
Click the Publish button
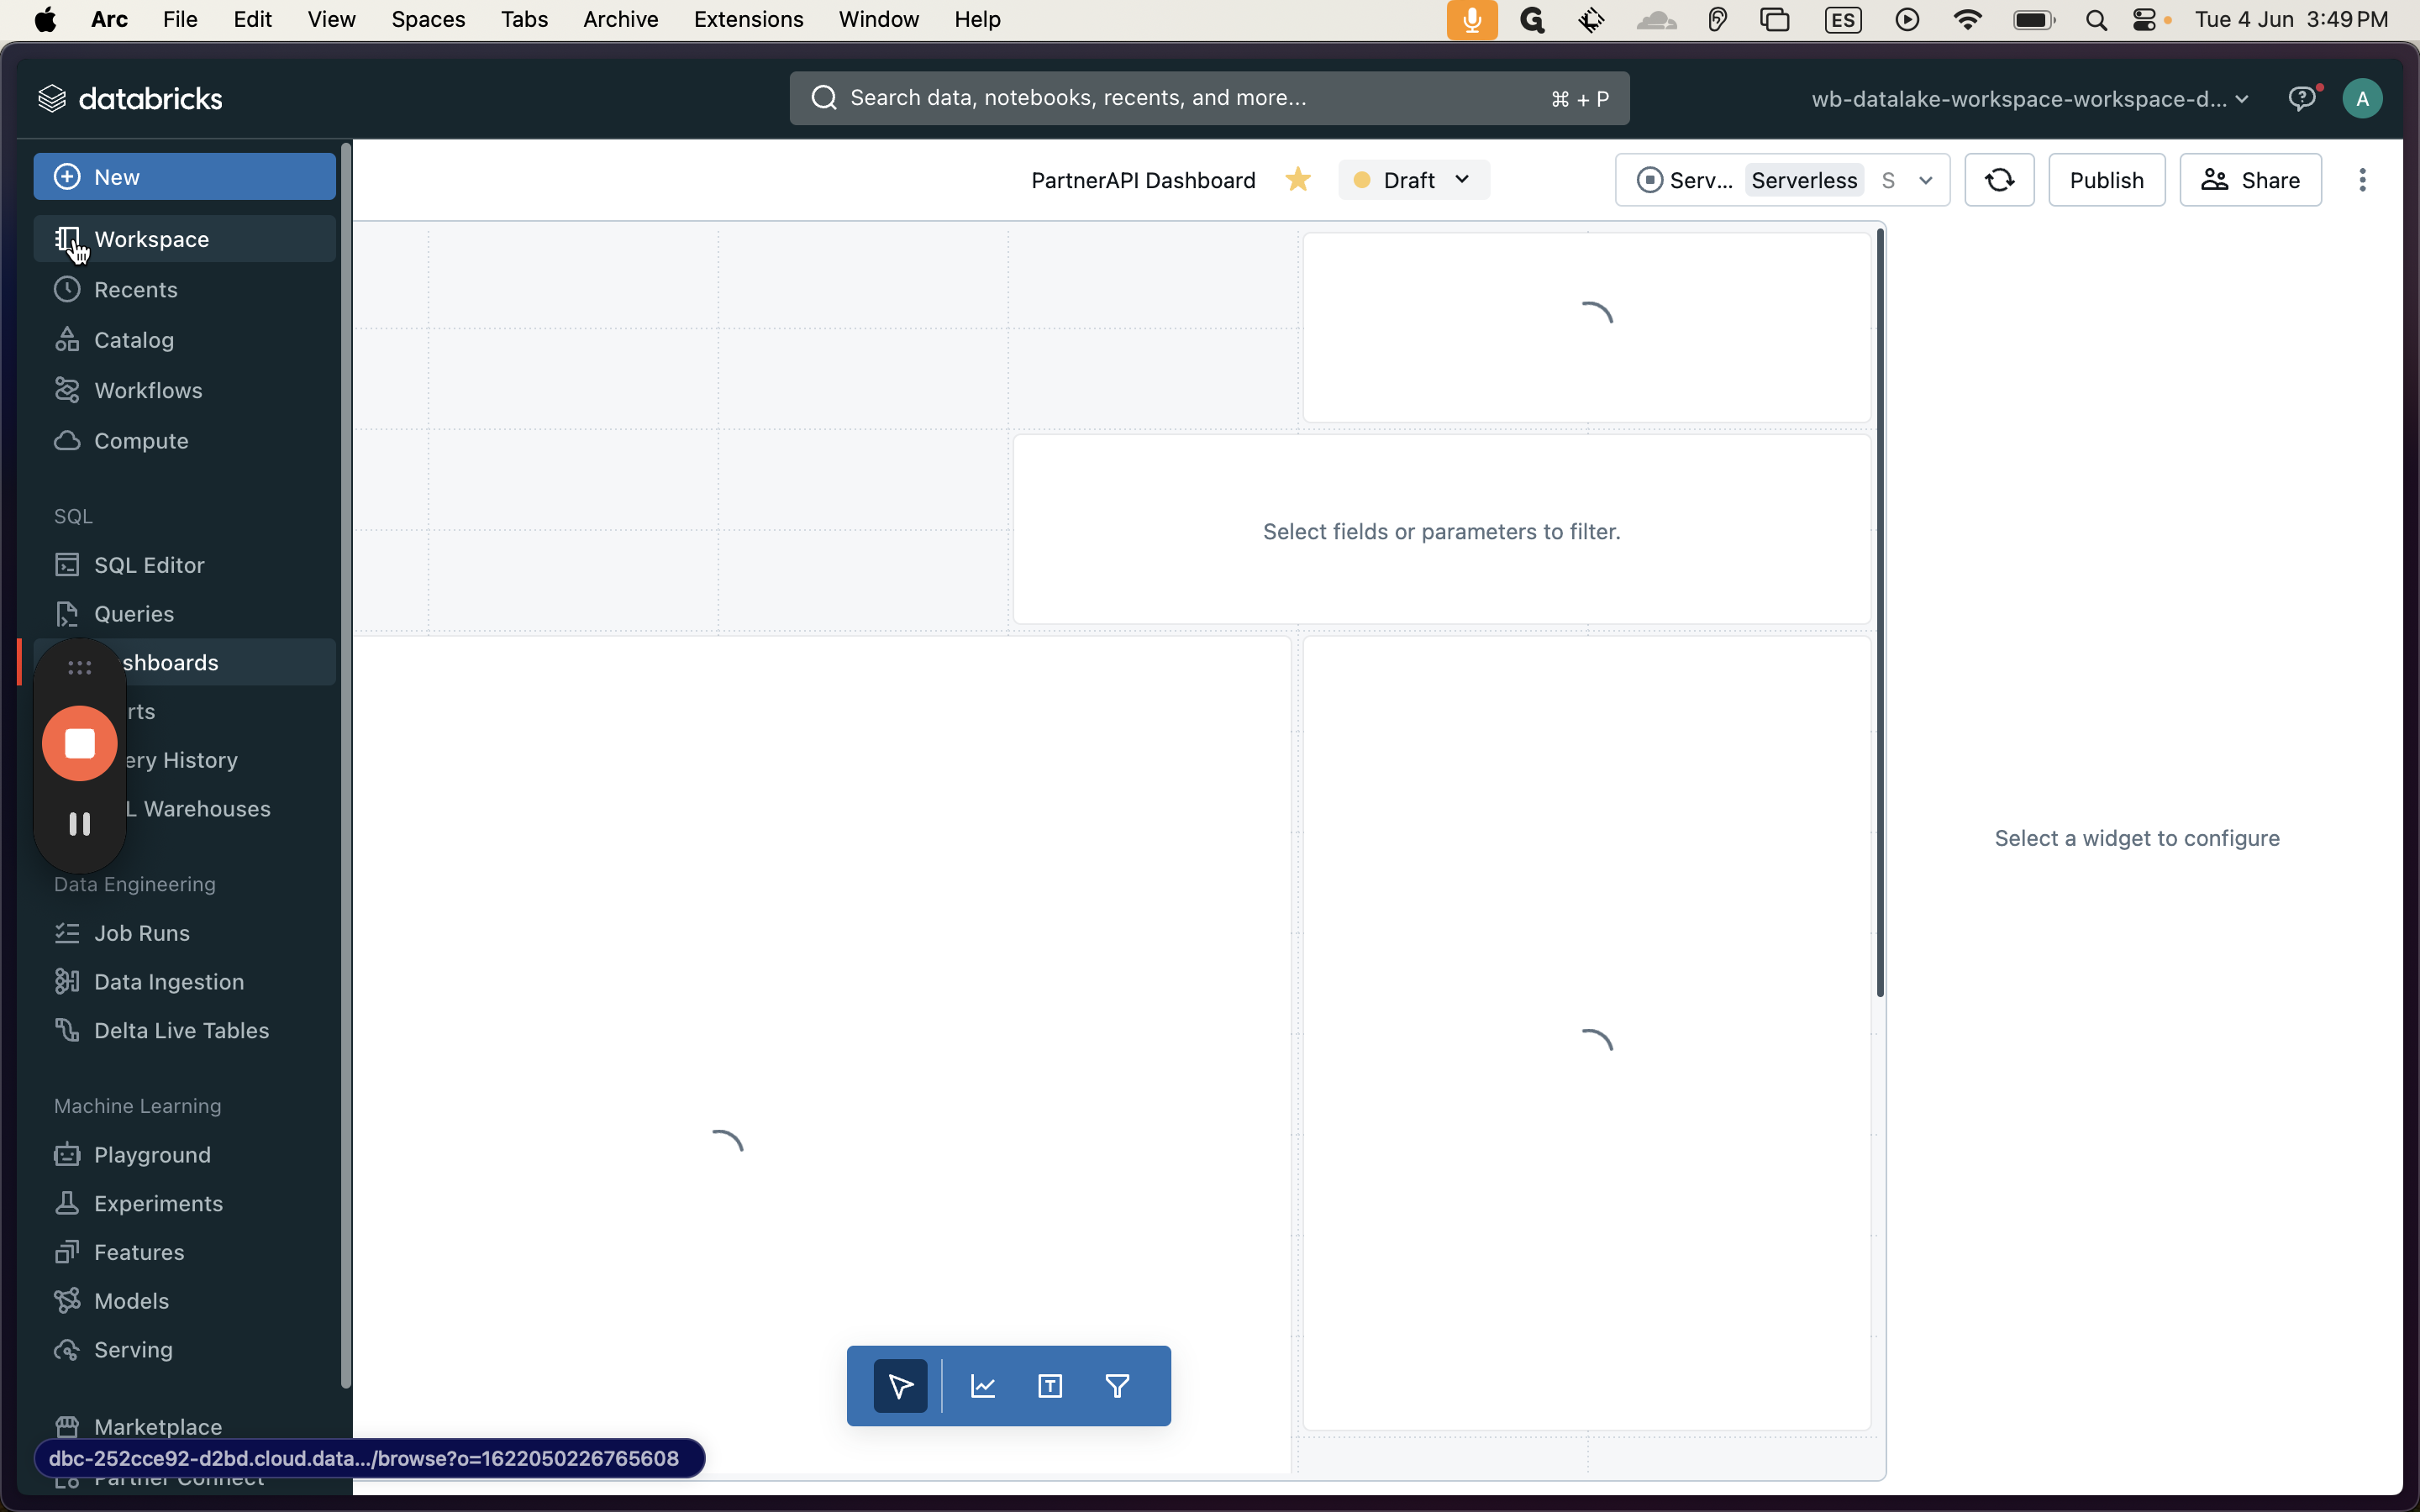pyautogui.click(x=2106, y=180)
